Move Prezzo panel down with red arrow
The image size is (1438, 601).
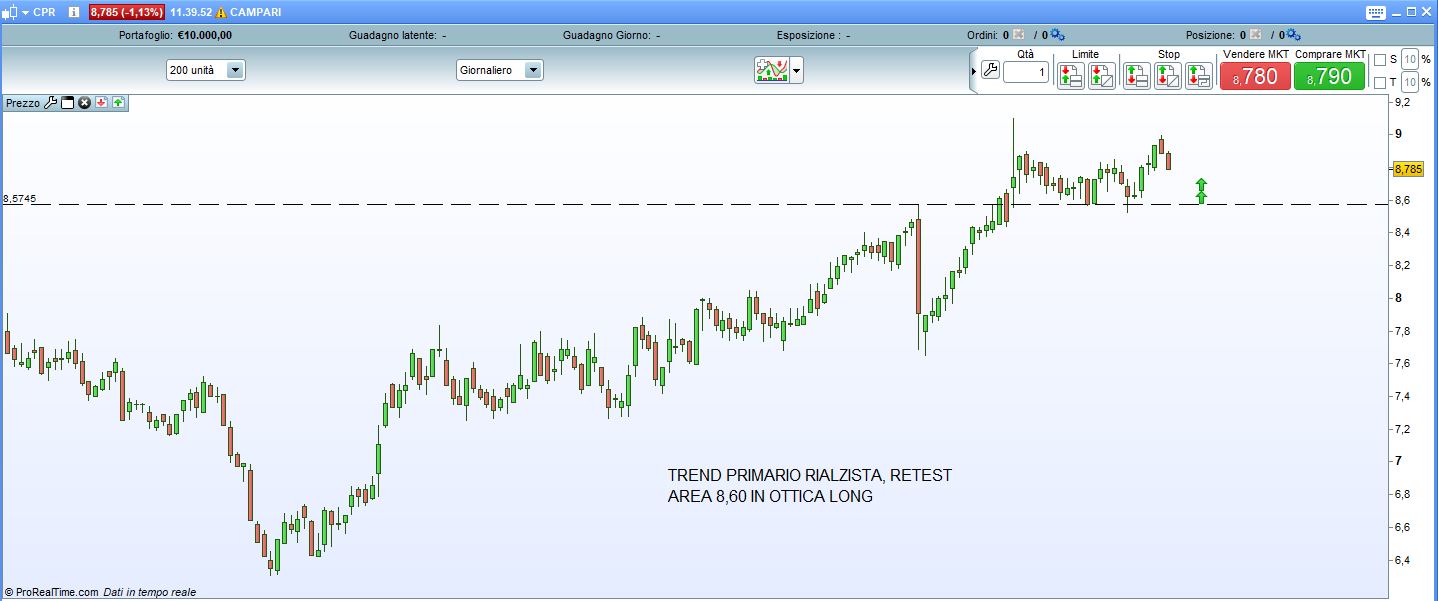[x=101, y=102]
